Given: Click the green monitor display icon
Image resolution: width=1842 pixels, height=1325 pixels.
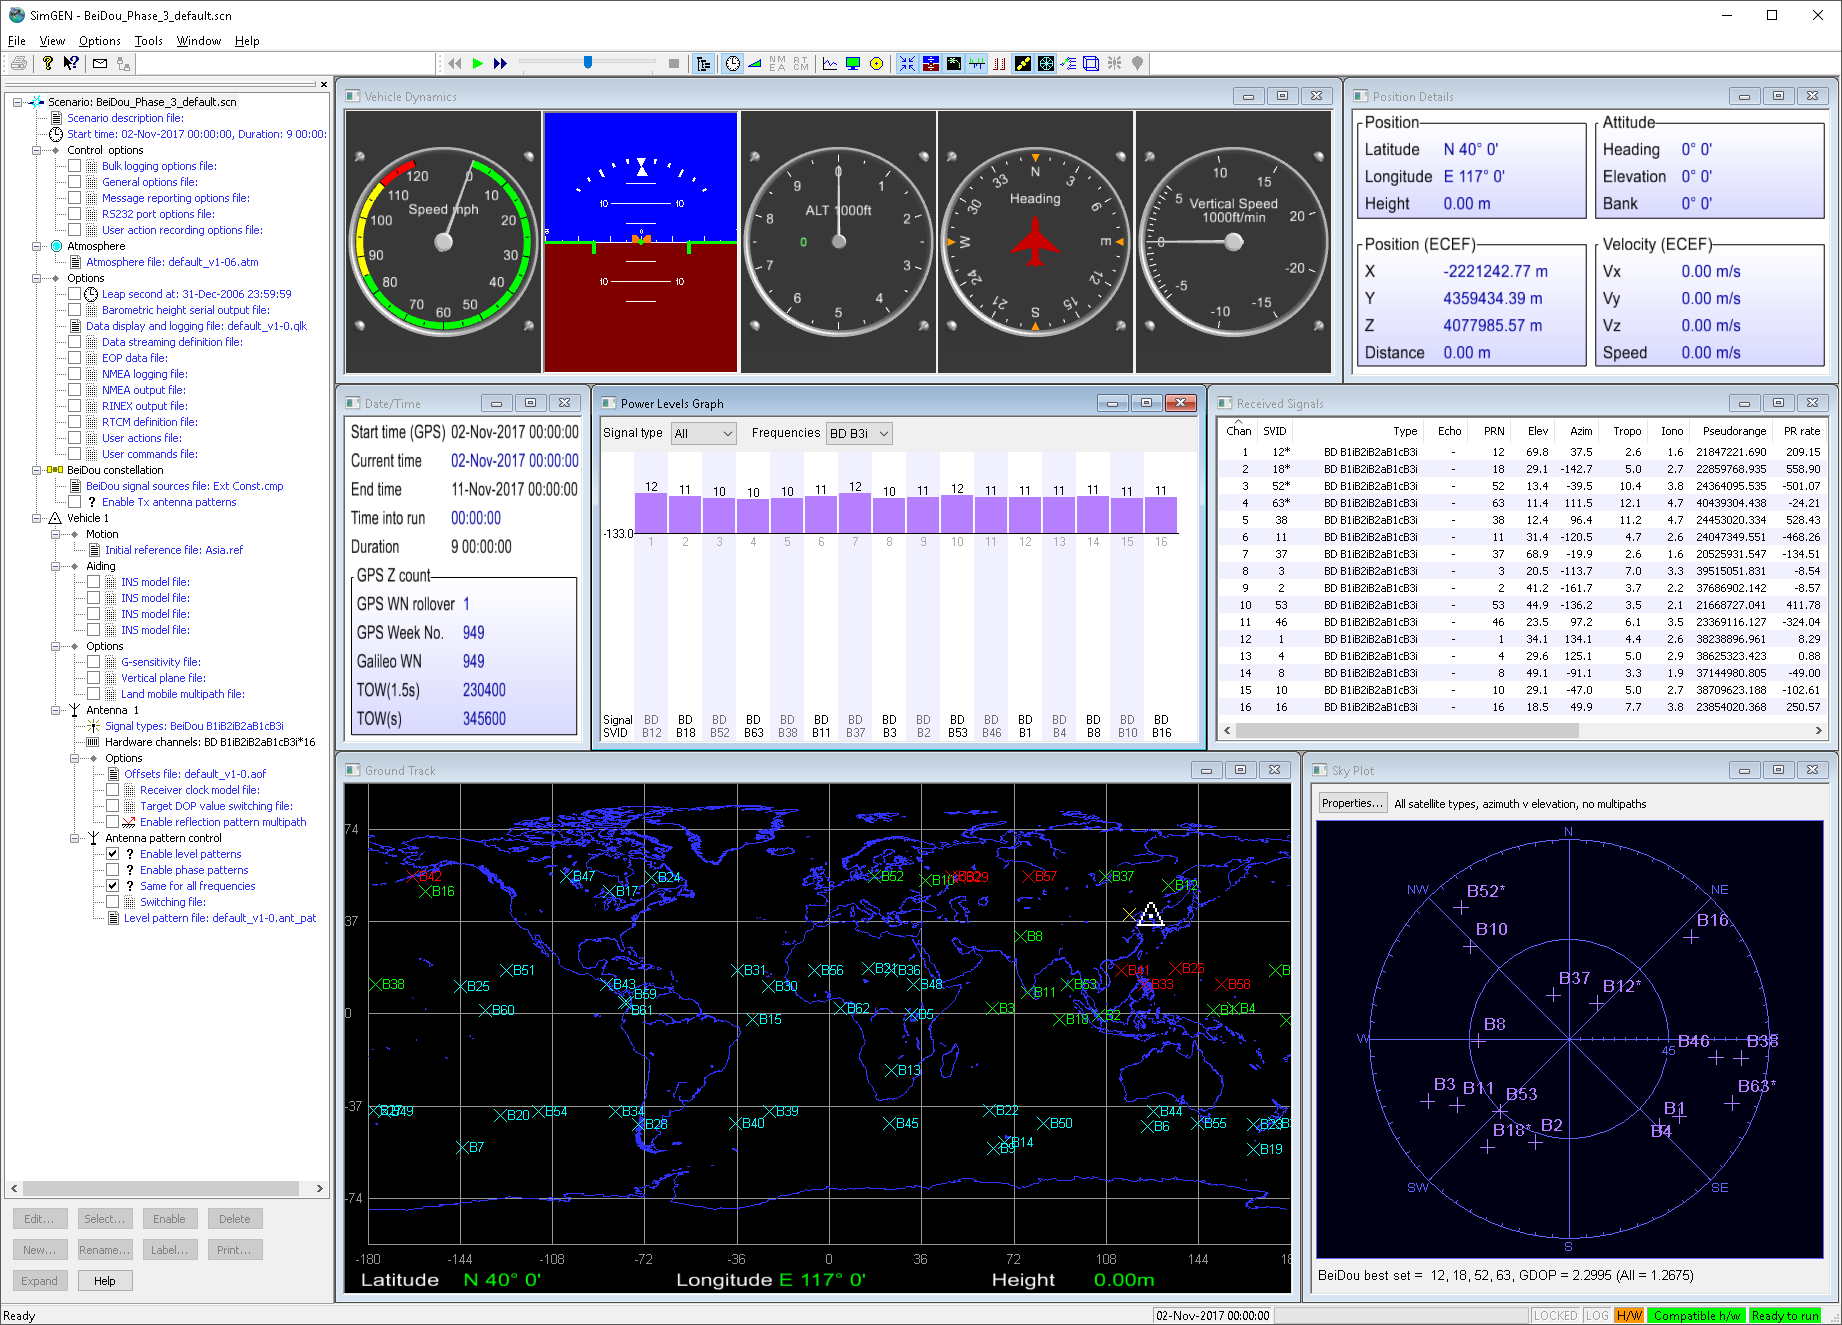Looking at the screenshot, I should click(x=853, y=63).
